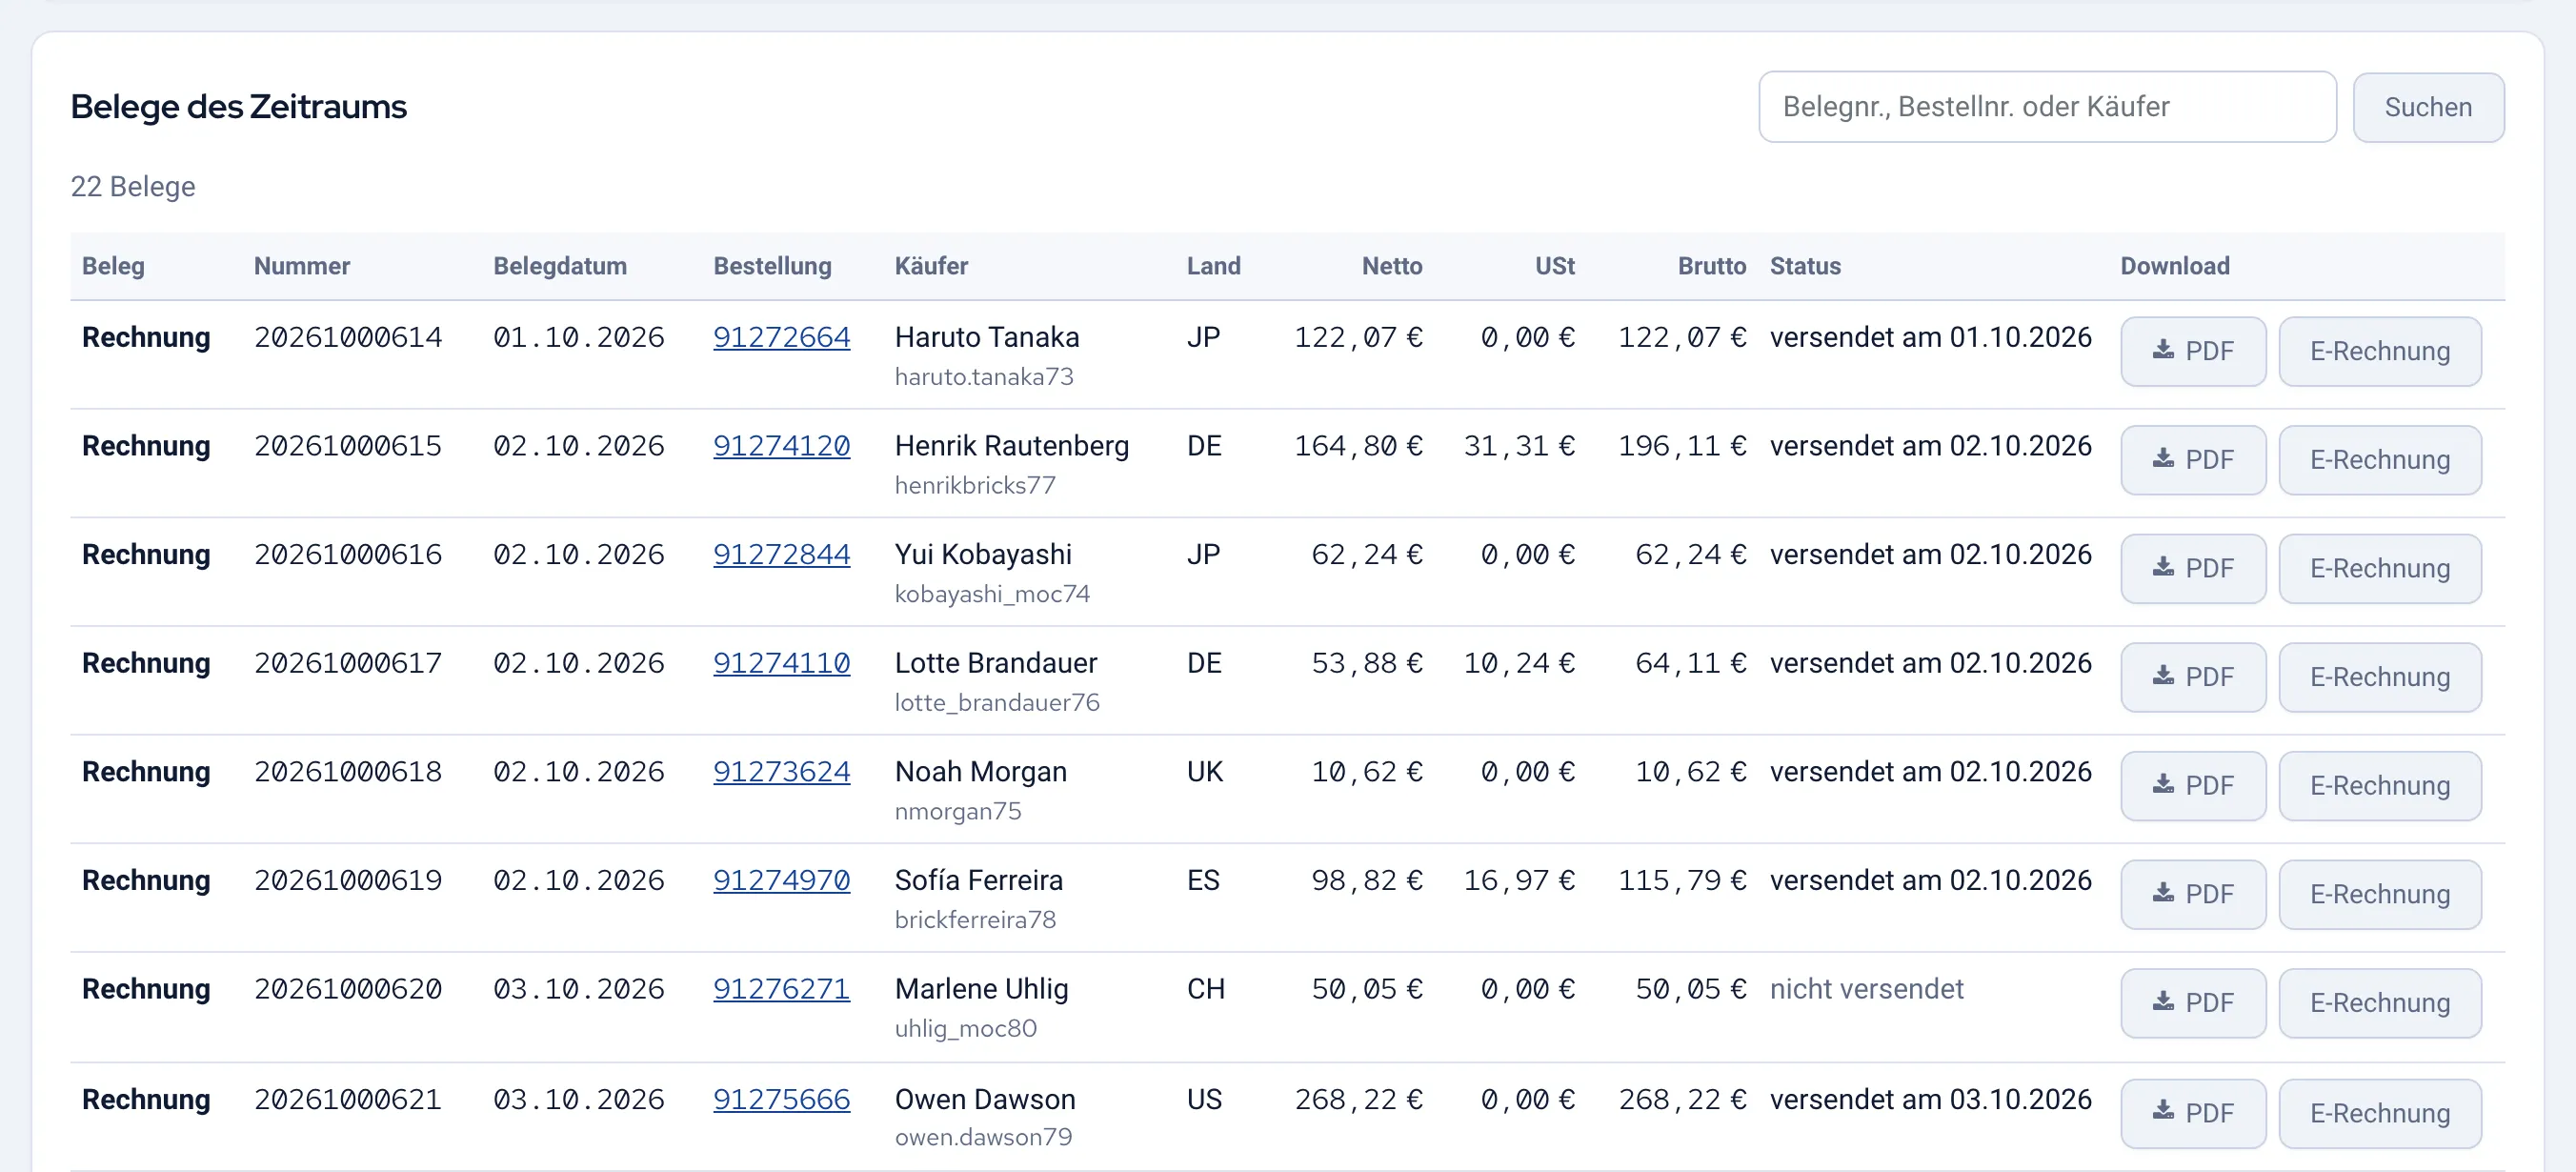2576x1172 pixels.
Task: Get E-Rechnung for invoice 20261000615
Action: point(2379,460)
